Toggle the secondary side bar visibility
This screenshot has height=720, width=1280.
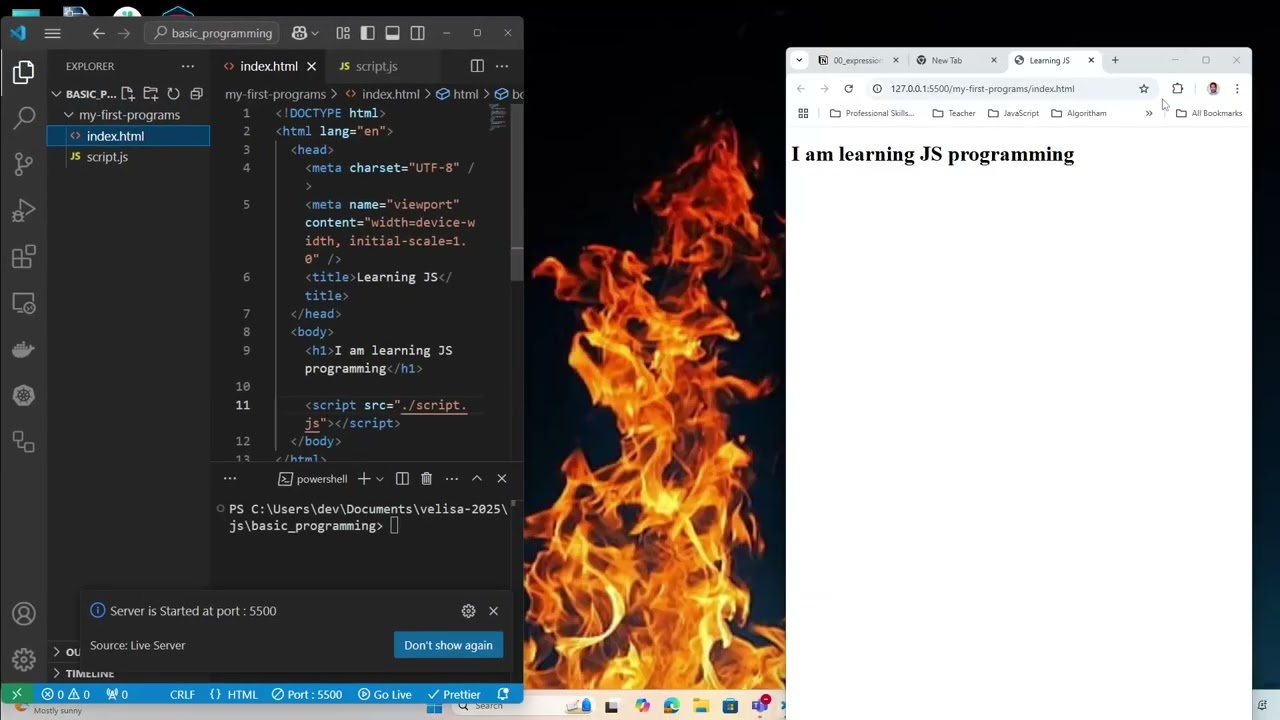click(x=418, y=33)
